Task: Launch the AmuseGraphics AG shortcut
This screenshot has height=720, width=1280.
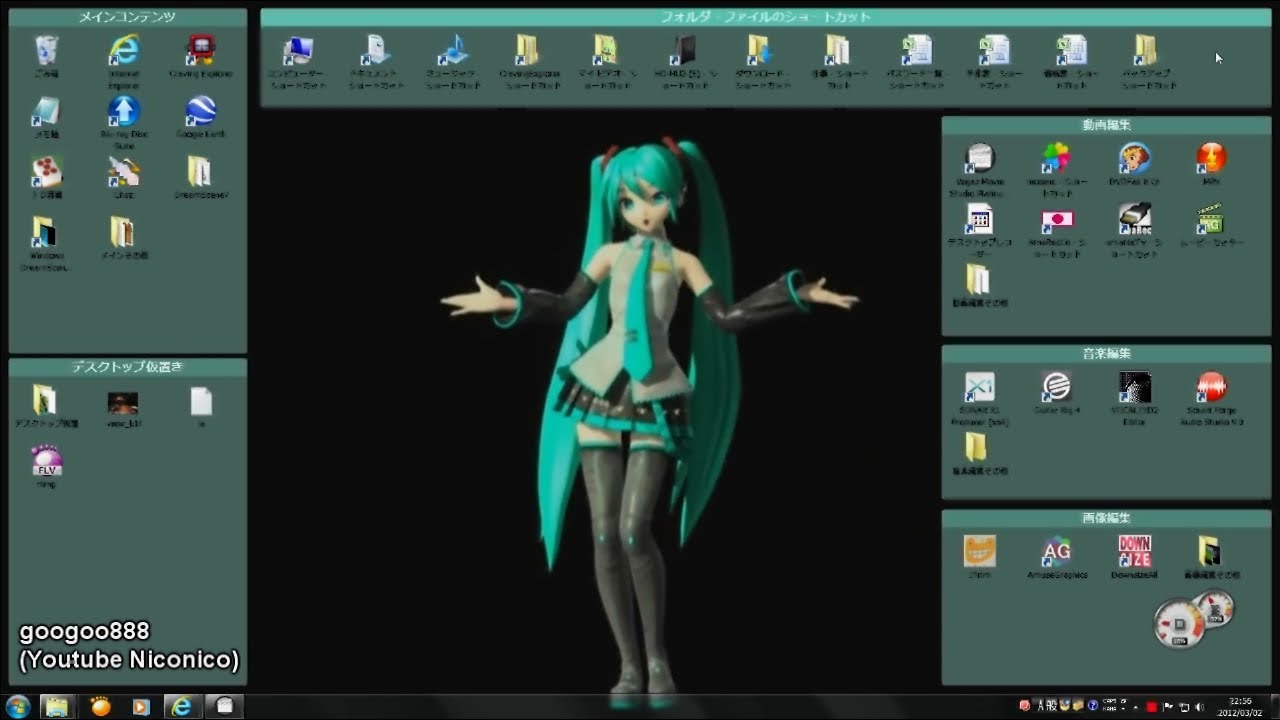Action: pos(1056,551)
